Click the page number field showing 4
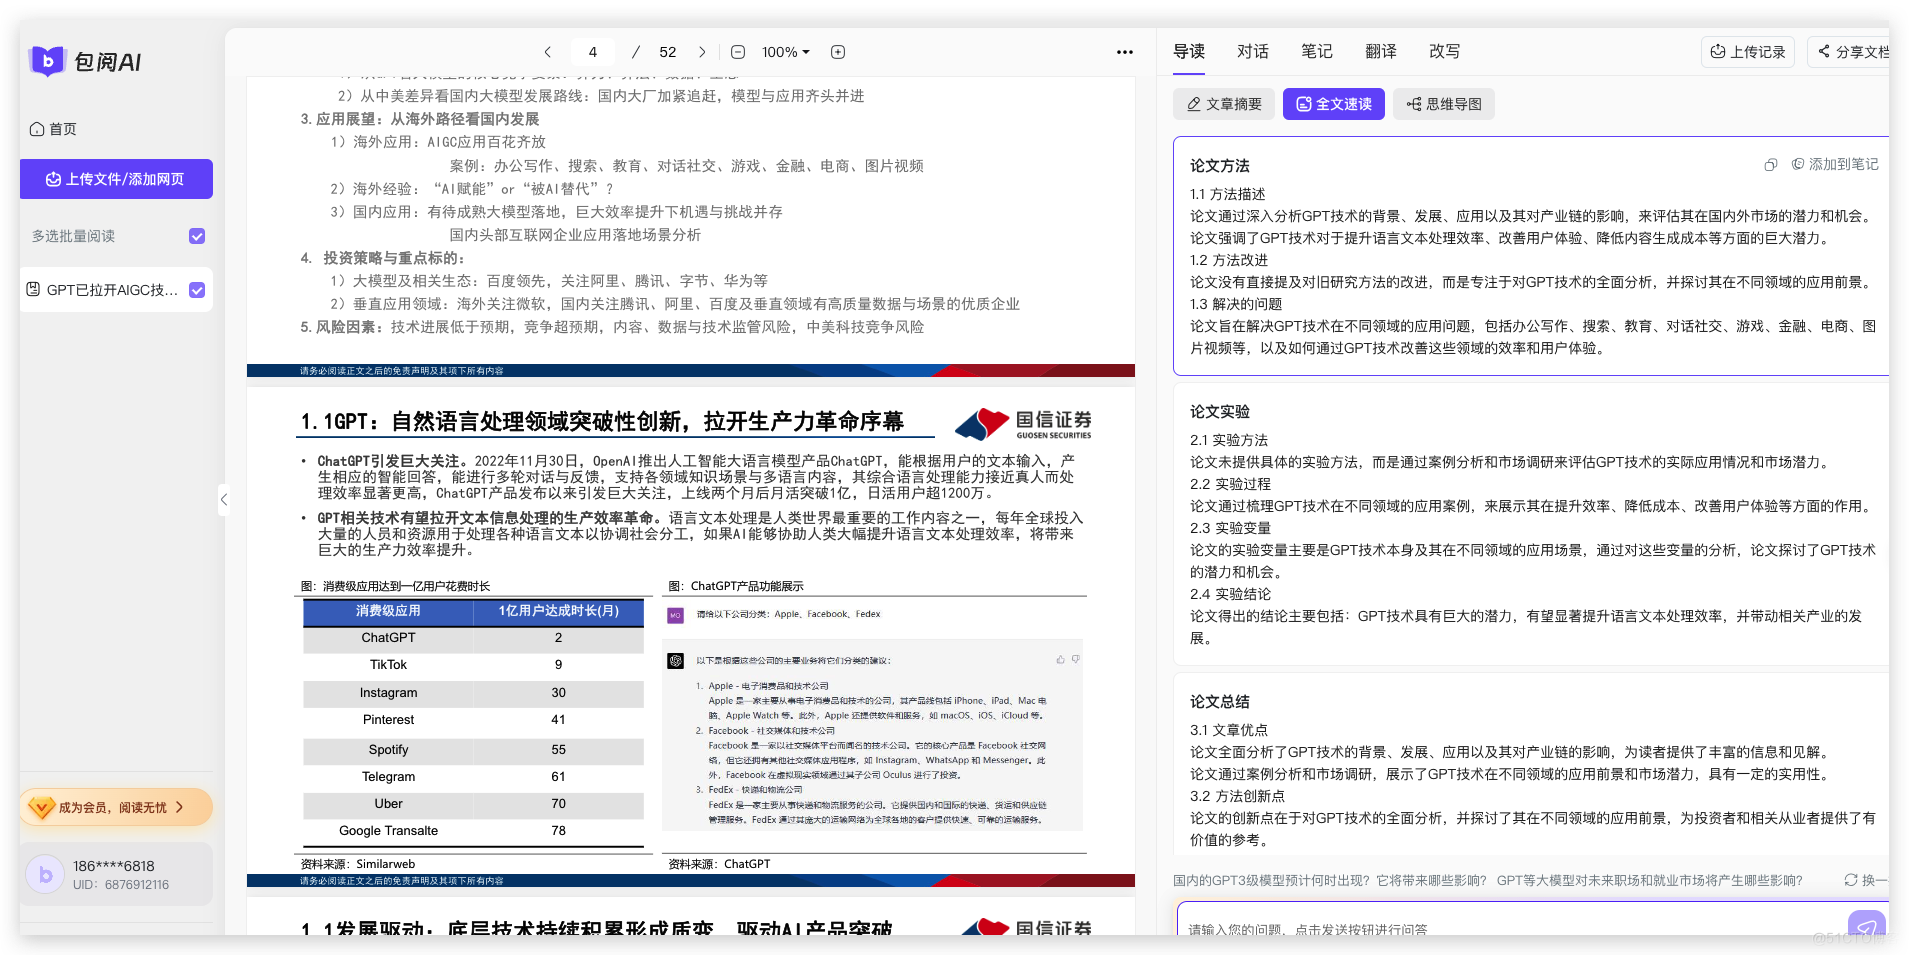Screen dimensions: 1909x955 pyautogui.click(x=593, y=52)
